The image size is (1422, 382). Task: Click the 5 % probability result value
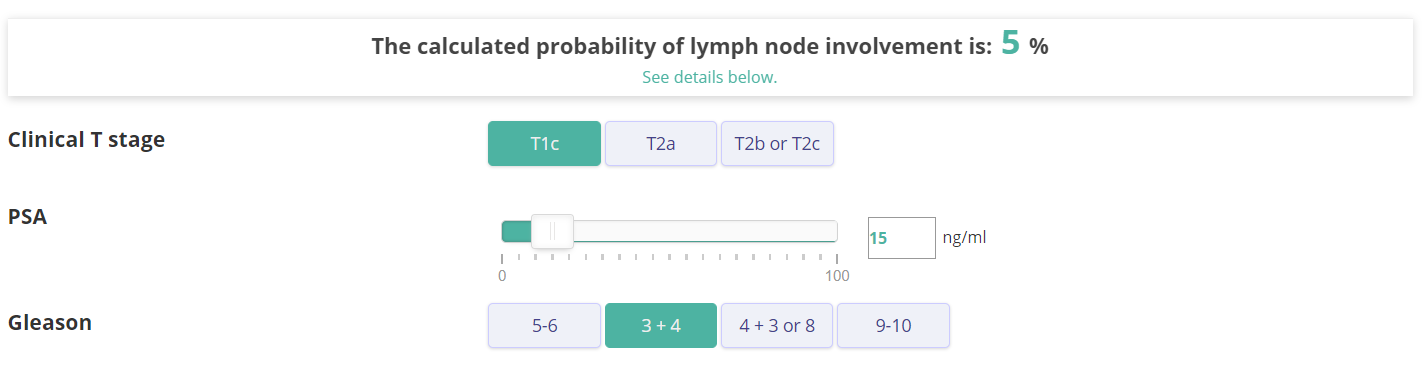1024,44
